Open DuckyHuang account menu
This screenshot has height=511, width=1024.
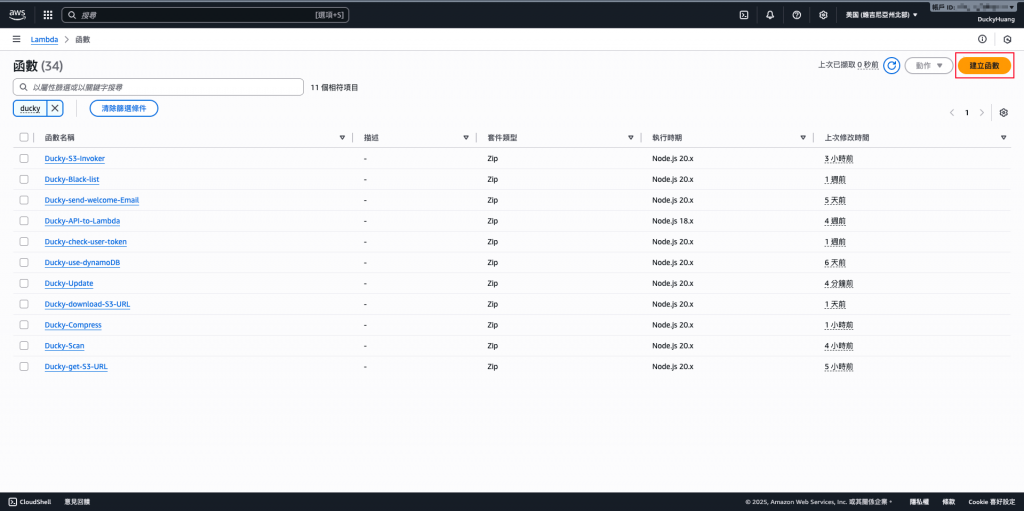pos(995,20)
